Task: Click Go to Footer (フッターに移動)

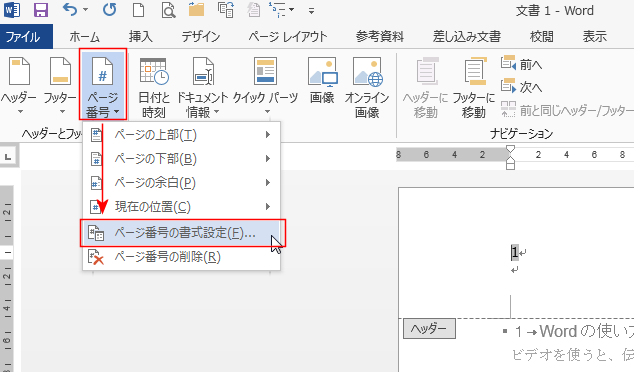Action: pos(474,87)
